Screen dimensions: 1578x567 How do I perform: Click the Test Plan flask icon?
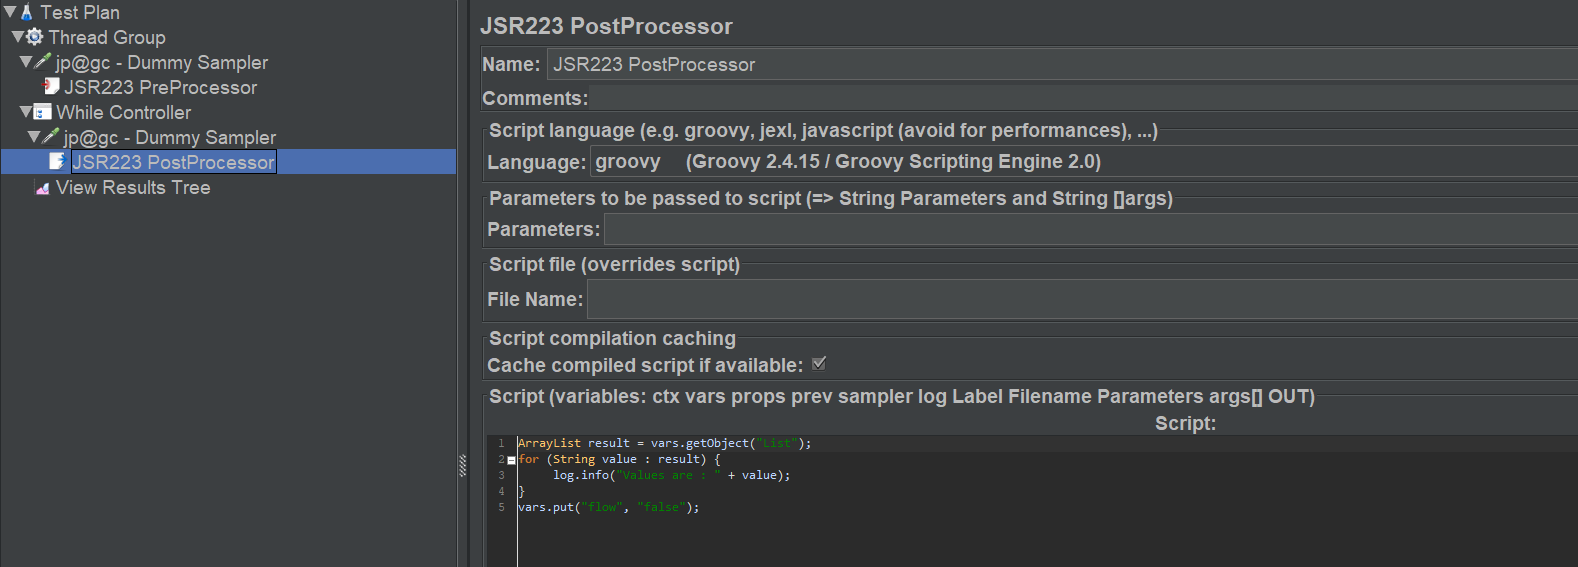point(27,12)
